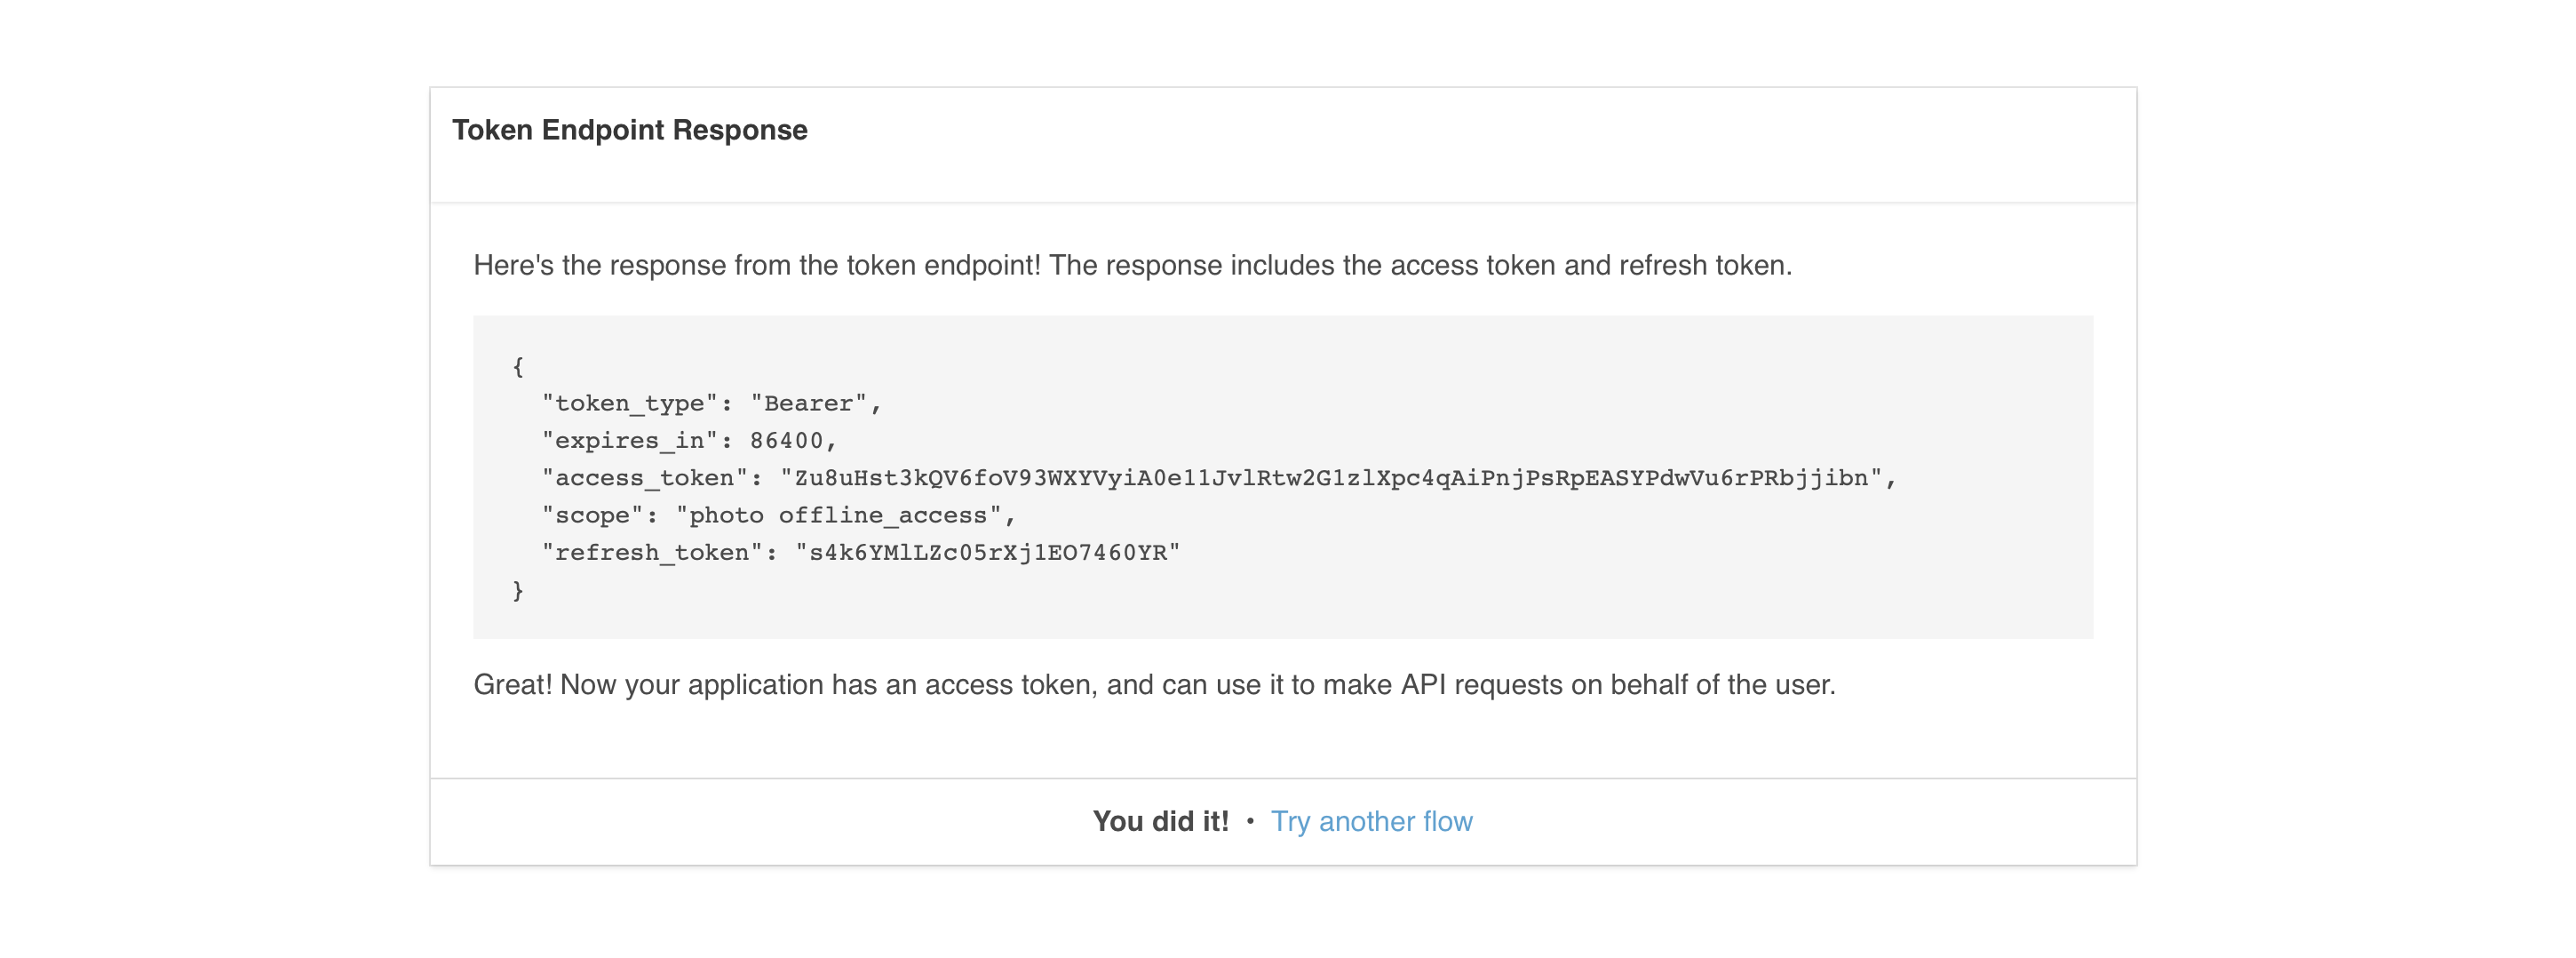
Task: Click the "You did it!" text
Action: pyautogui.click(x=1160, y=821)
